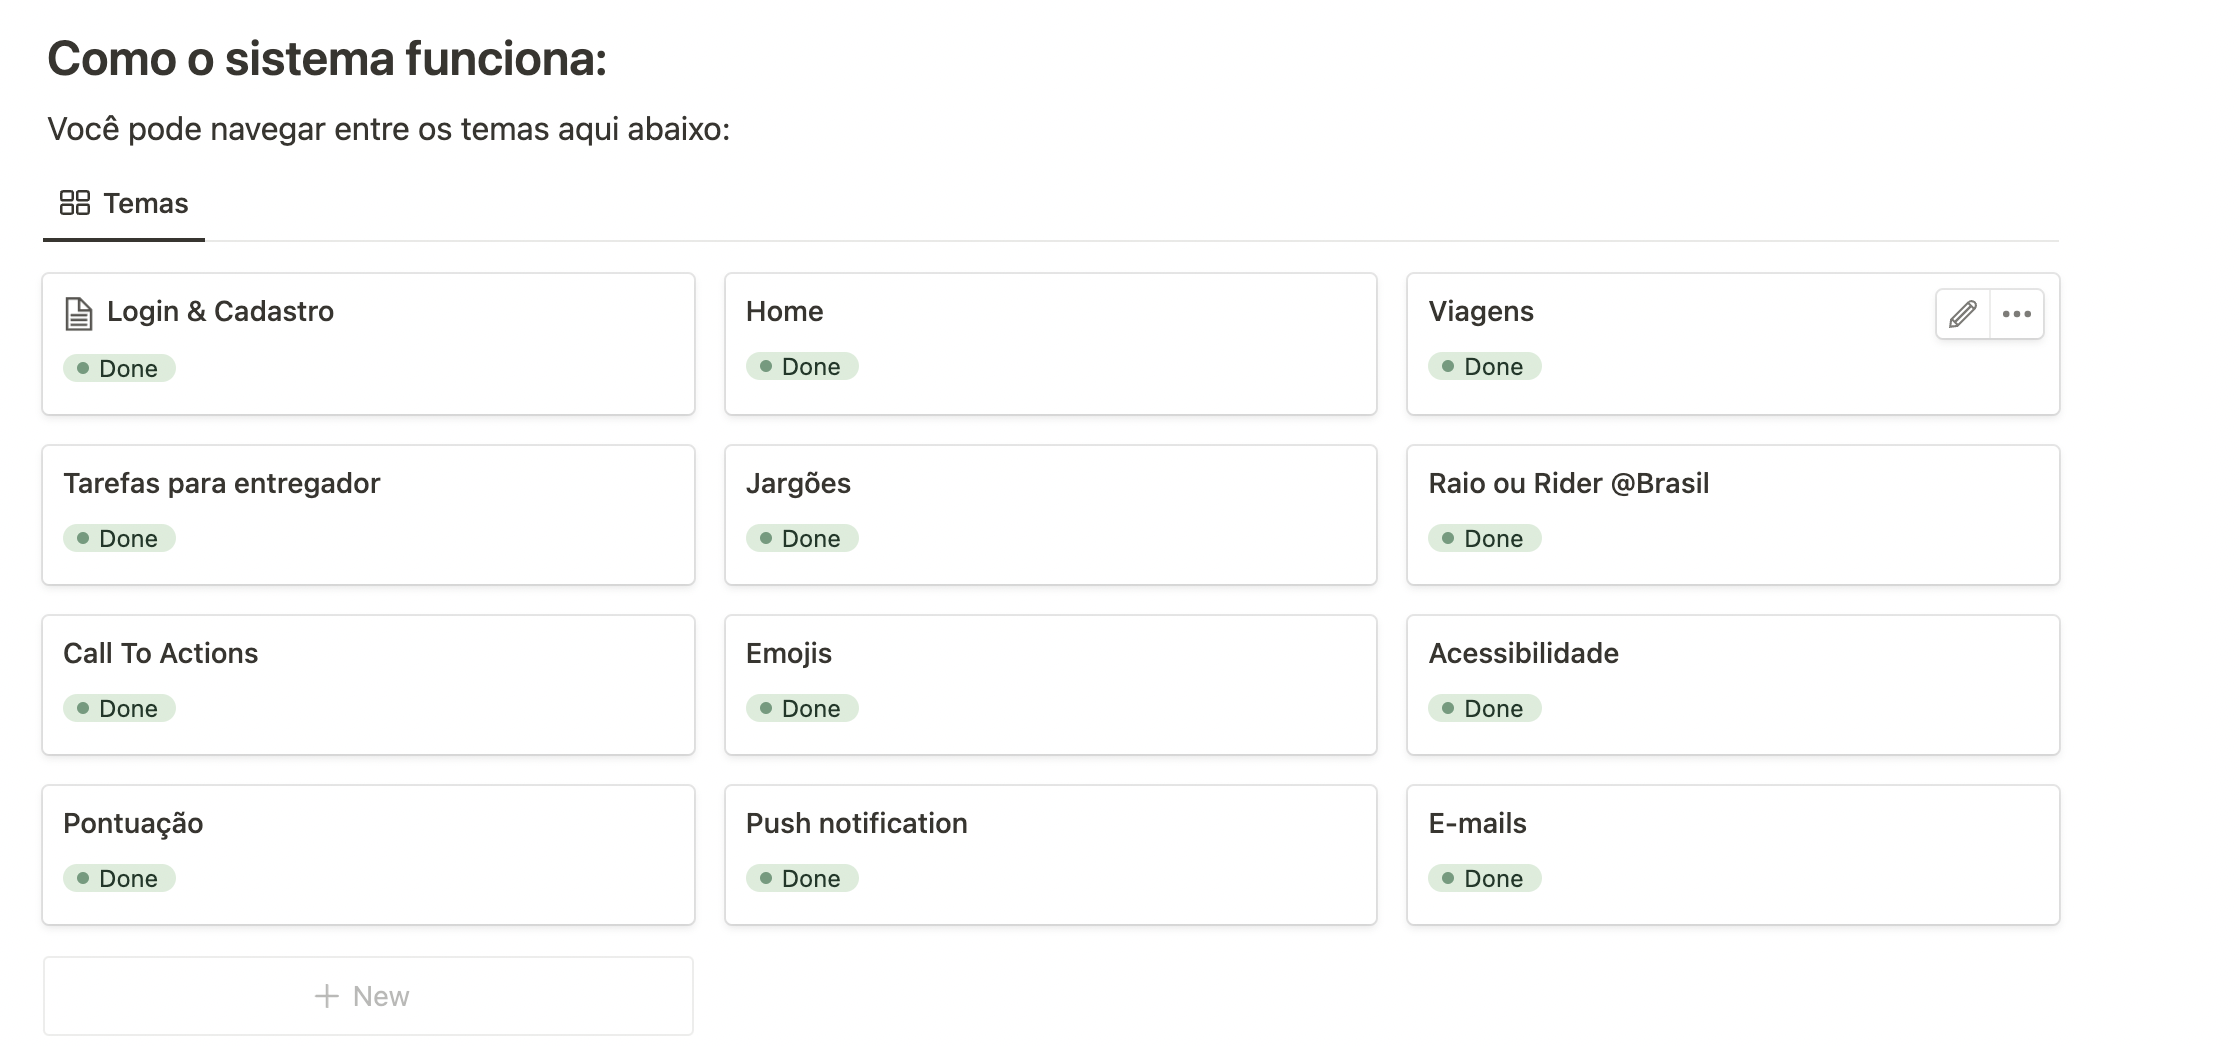Click the plus icon to add a new card
The width and height of the screenshot is (2239, 1046).
point(326,996)
